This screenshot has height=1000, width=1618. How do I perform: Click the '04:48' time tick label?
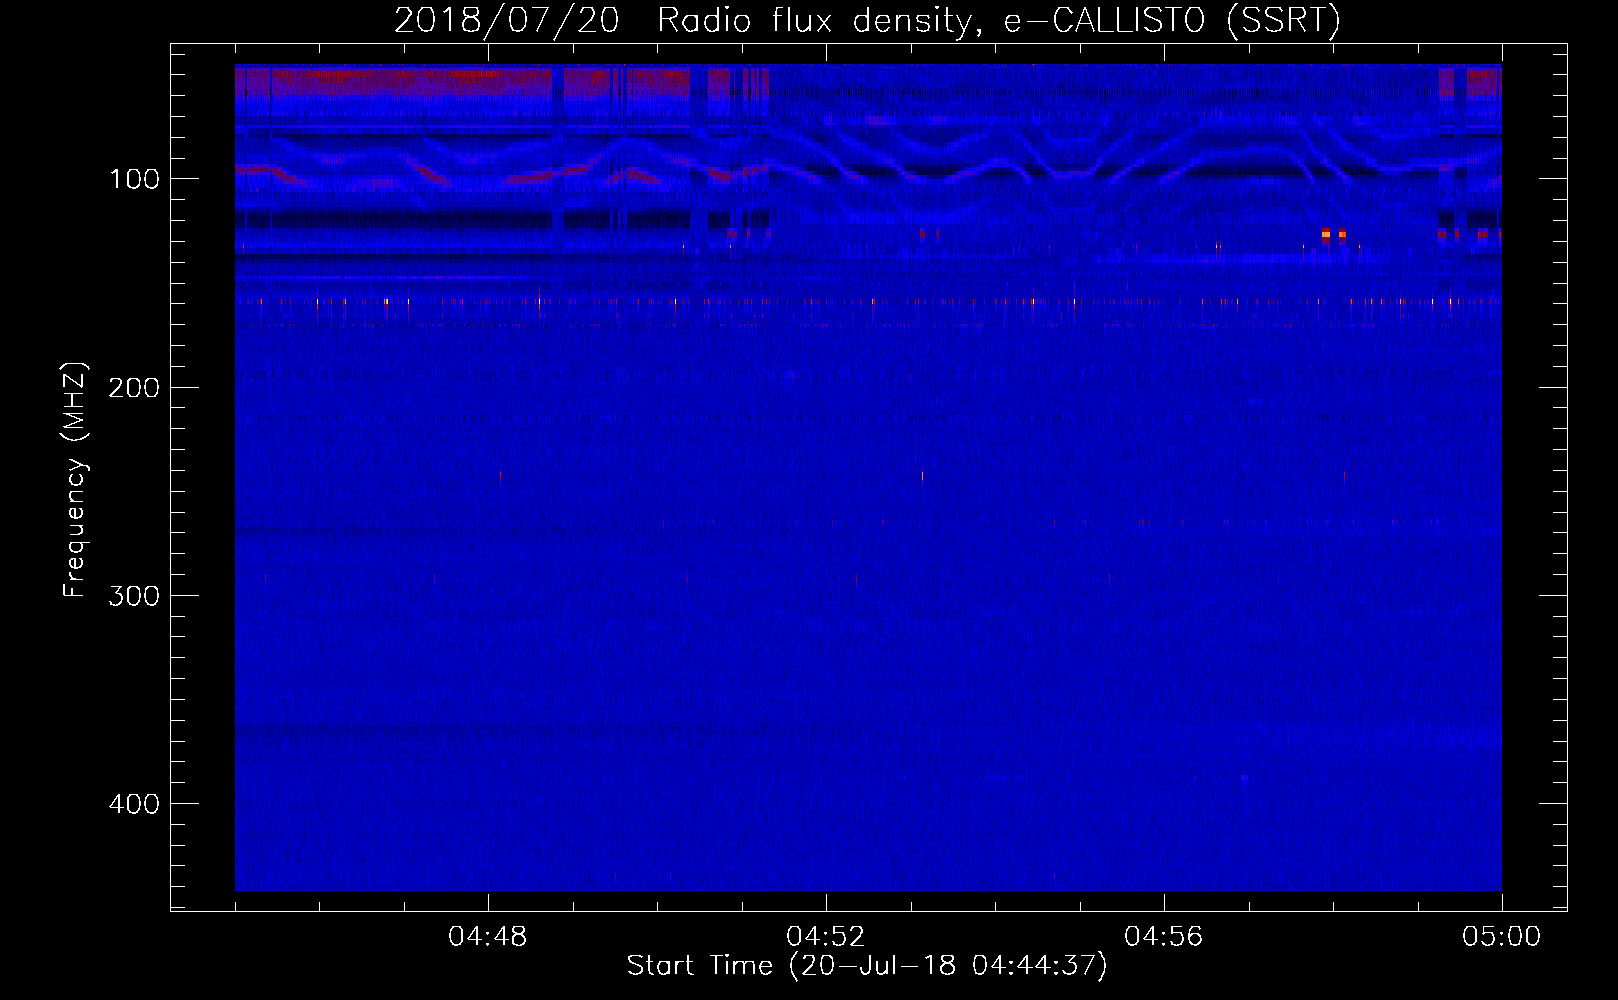coord(488,937)
